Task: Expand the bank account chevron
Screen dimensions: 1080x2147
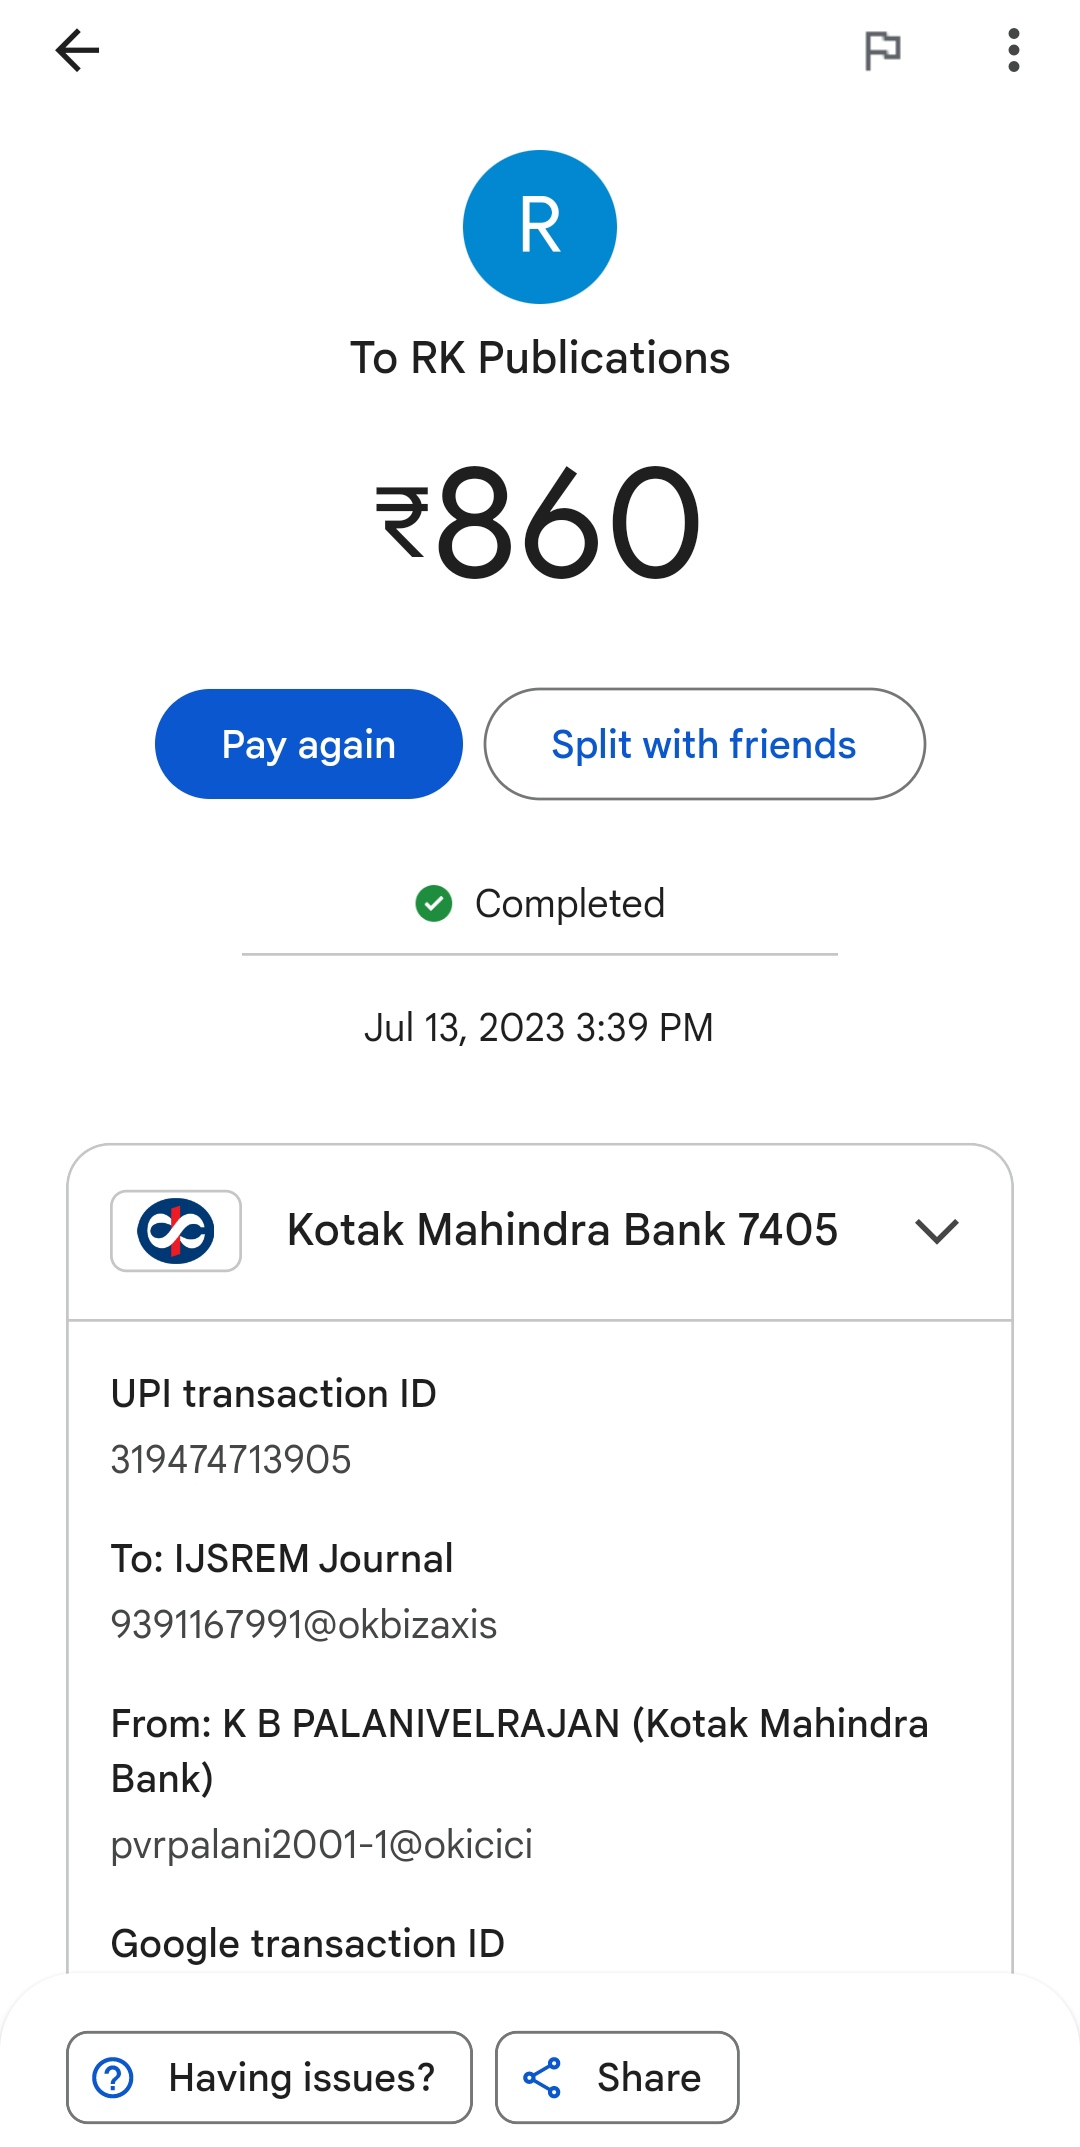Action: pos(937,1230)
